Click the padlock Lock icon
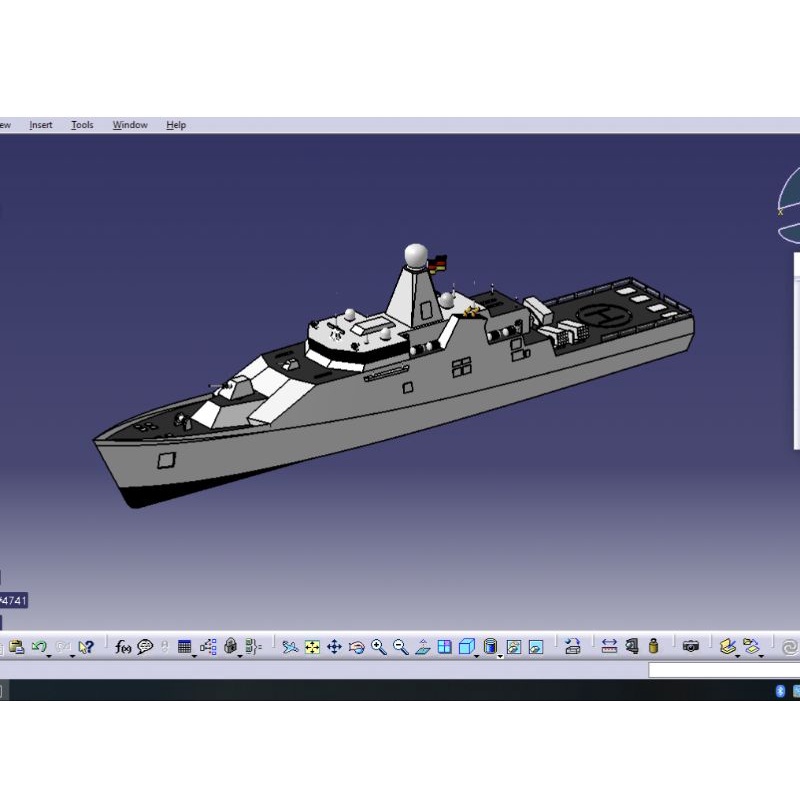 231,646
